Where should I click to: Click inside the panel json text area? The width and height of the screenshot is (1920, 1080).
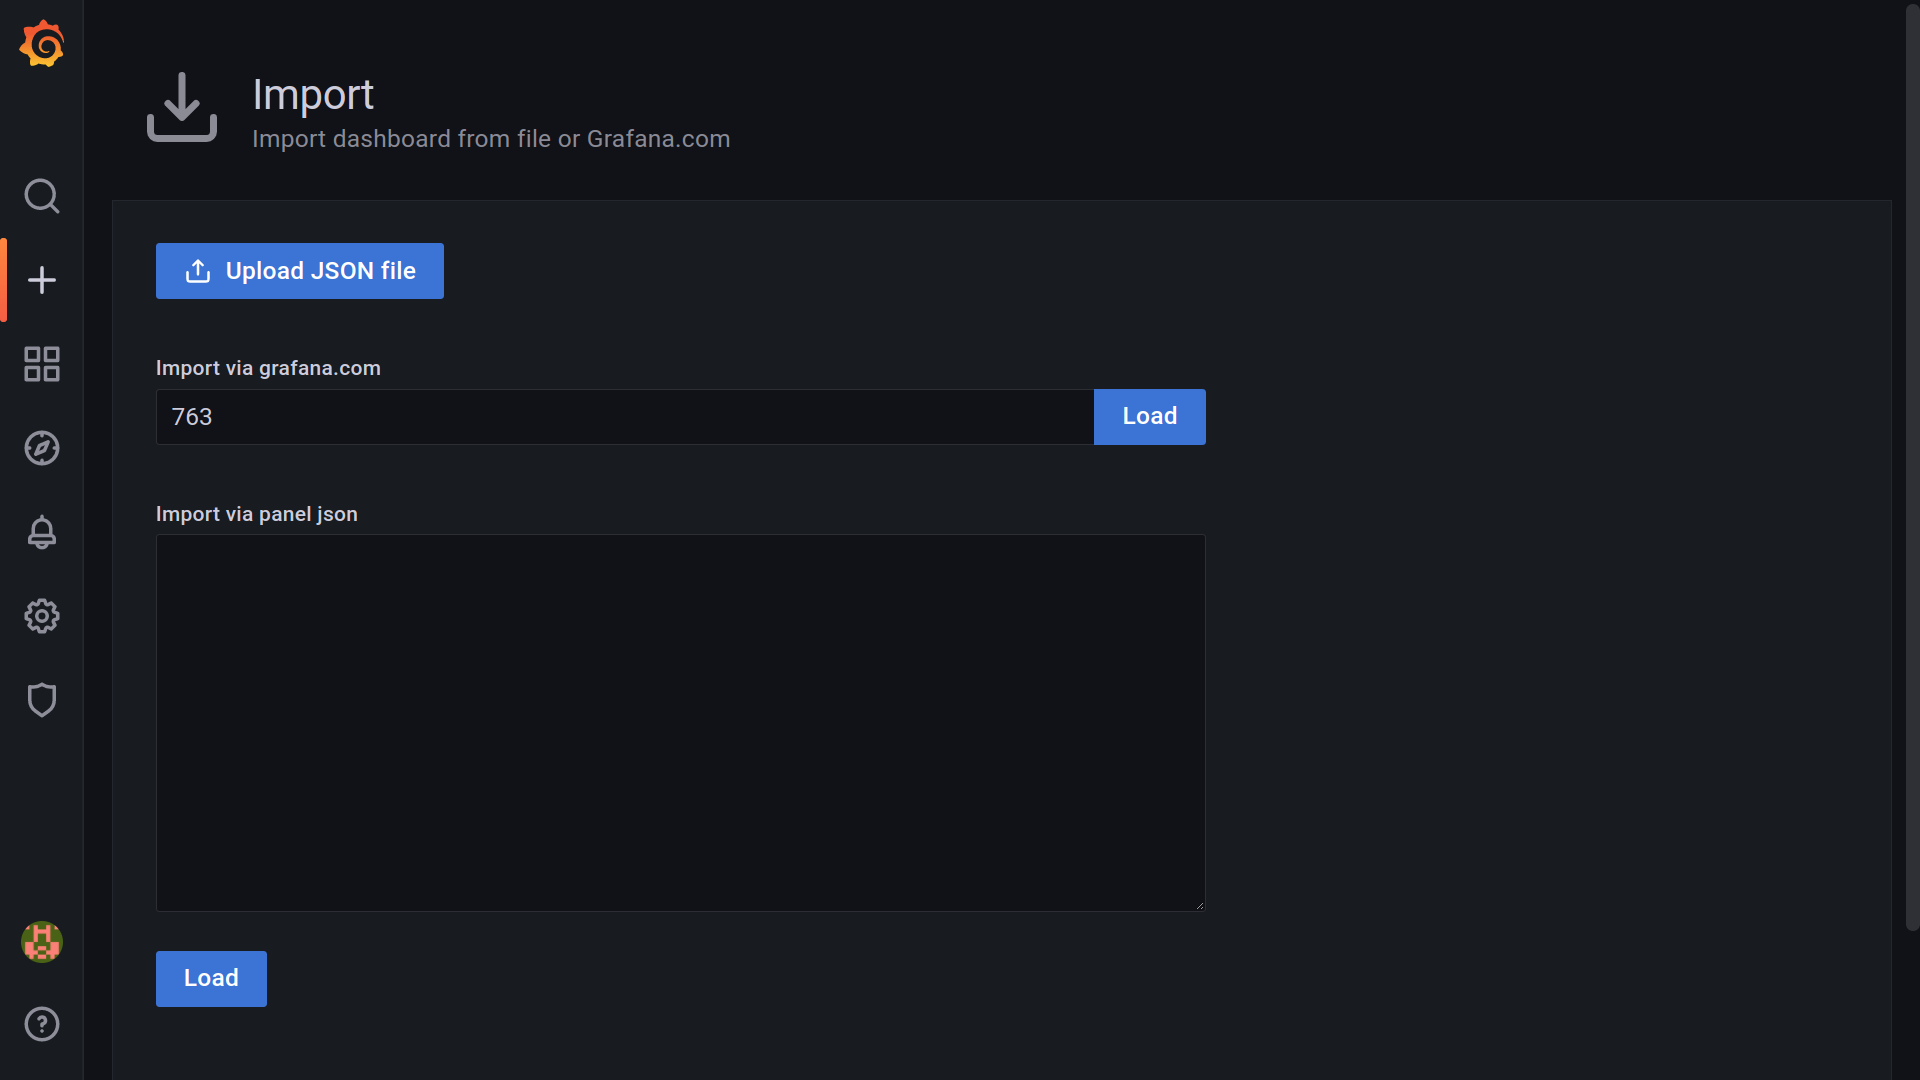click(x=680, y=722)
